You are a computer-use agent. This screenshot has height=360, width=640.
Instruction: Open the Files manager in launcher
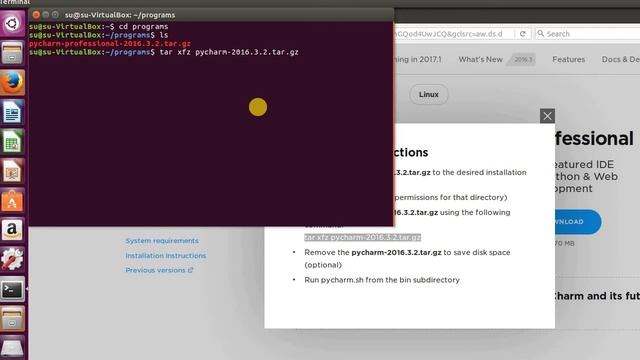click(x=12, y=53)
